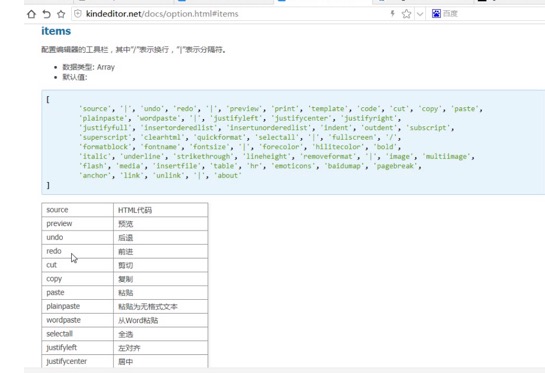Open the address bar dropdown chevron
Viewport: 545px width, 373px height.
[x=420, y=14]
